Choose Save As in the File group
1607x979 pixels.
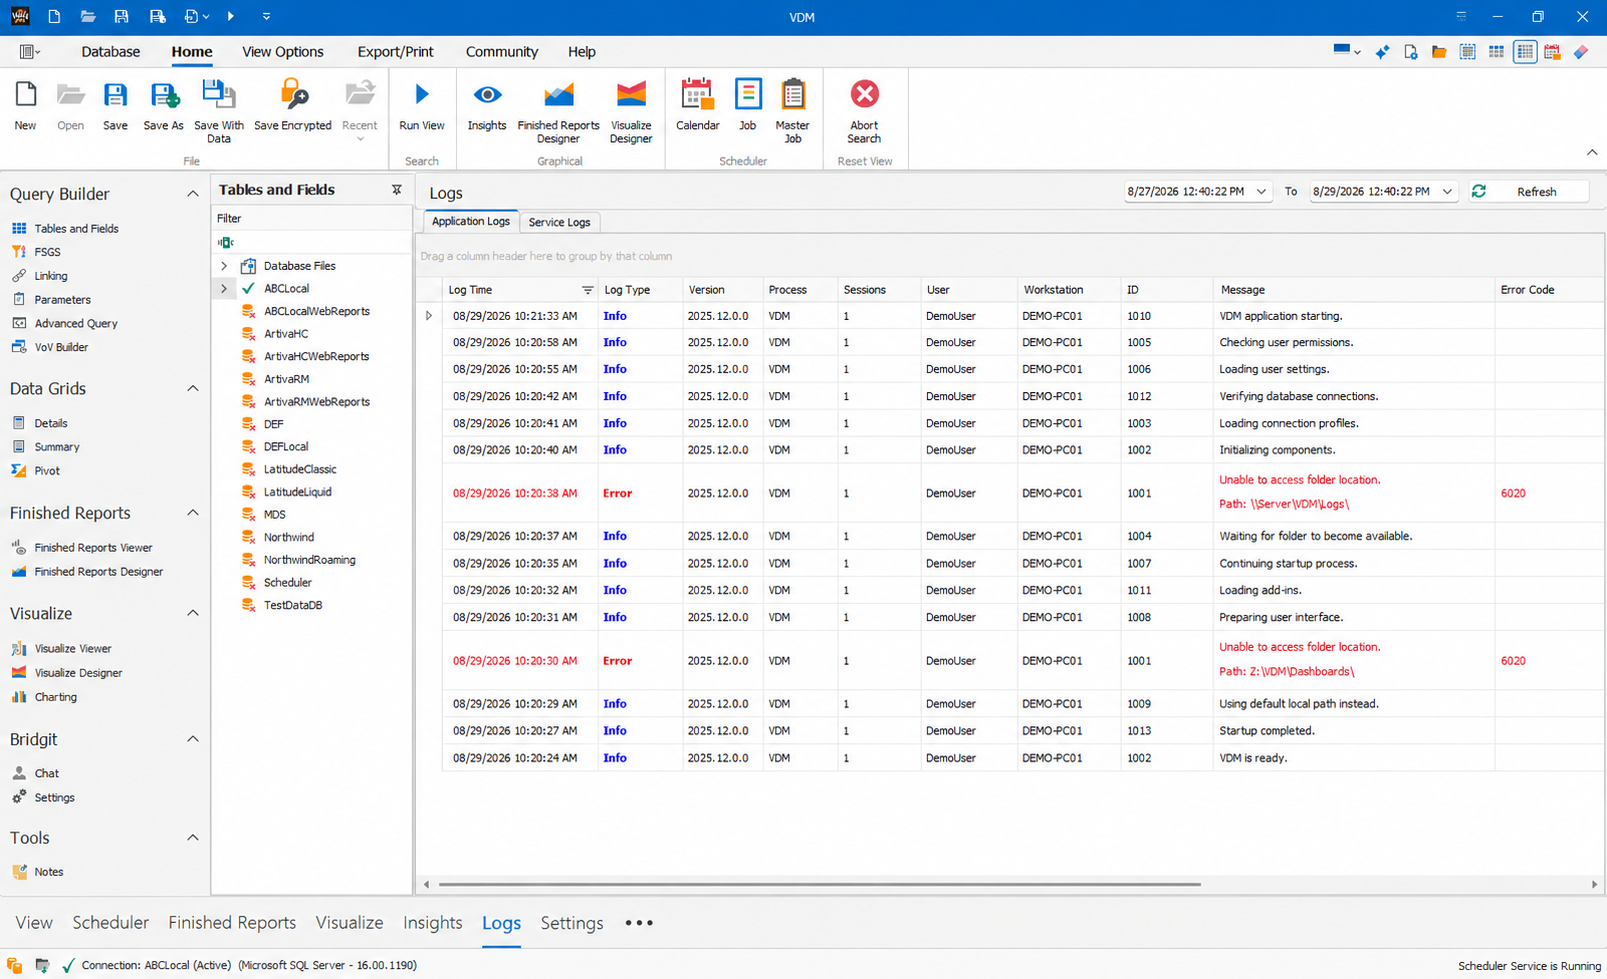[x=163, y=105]
